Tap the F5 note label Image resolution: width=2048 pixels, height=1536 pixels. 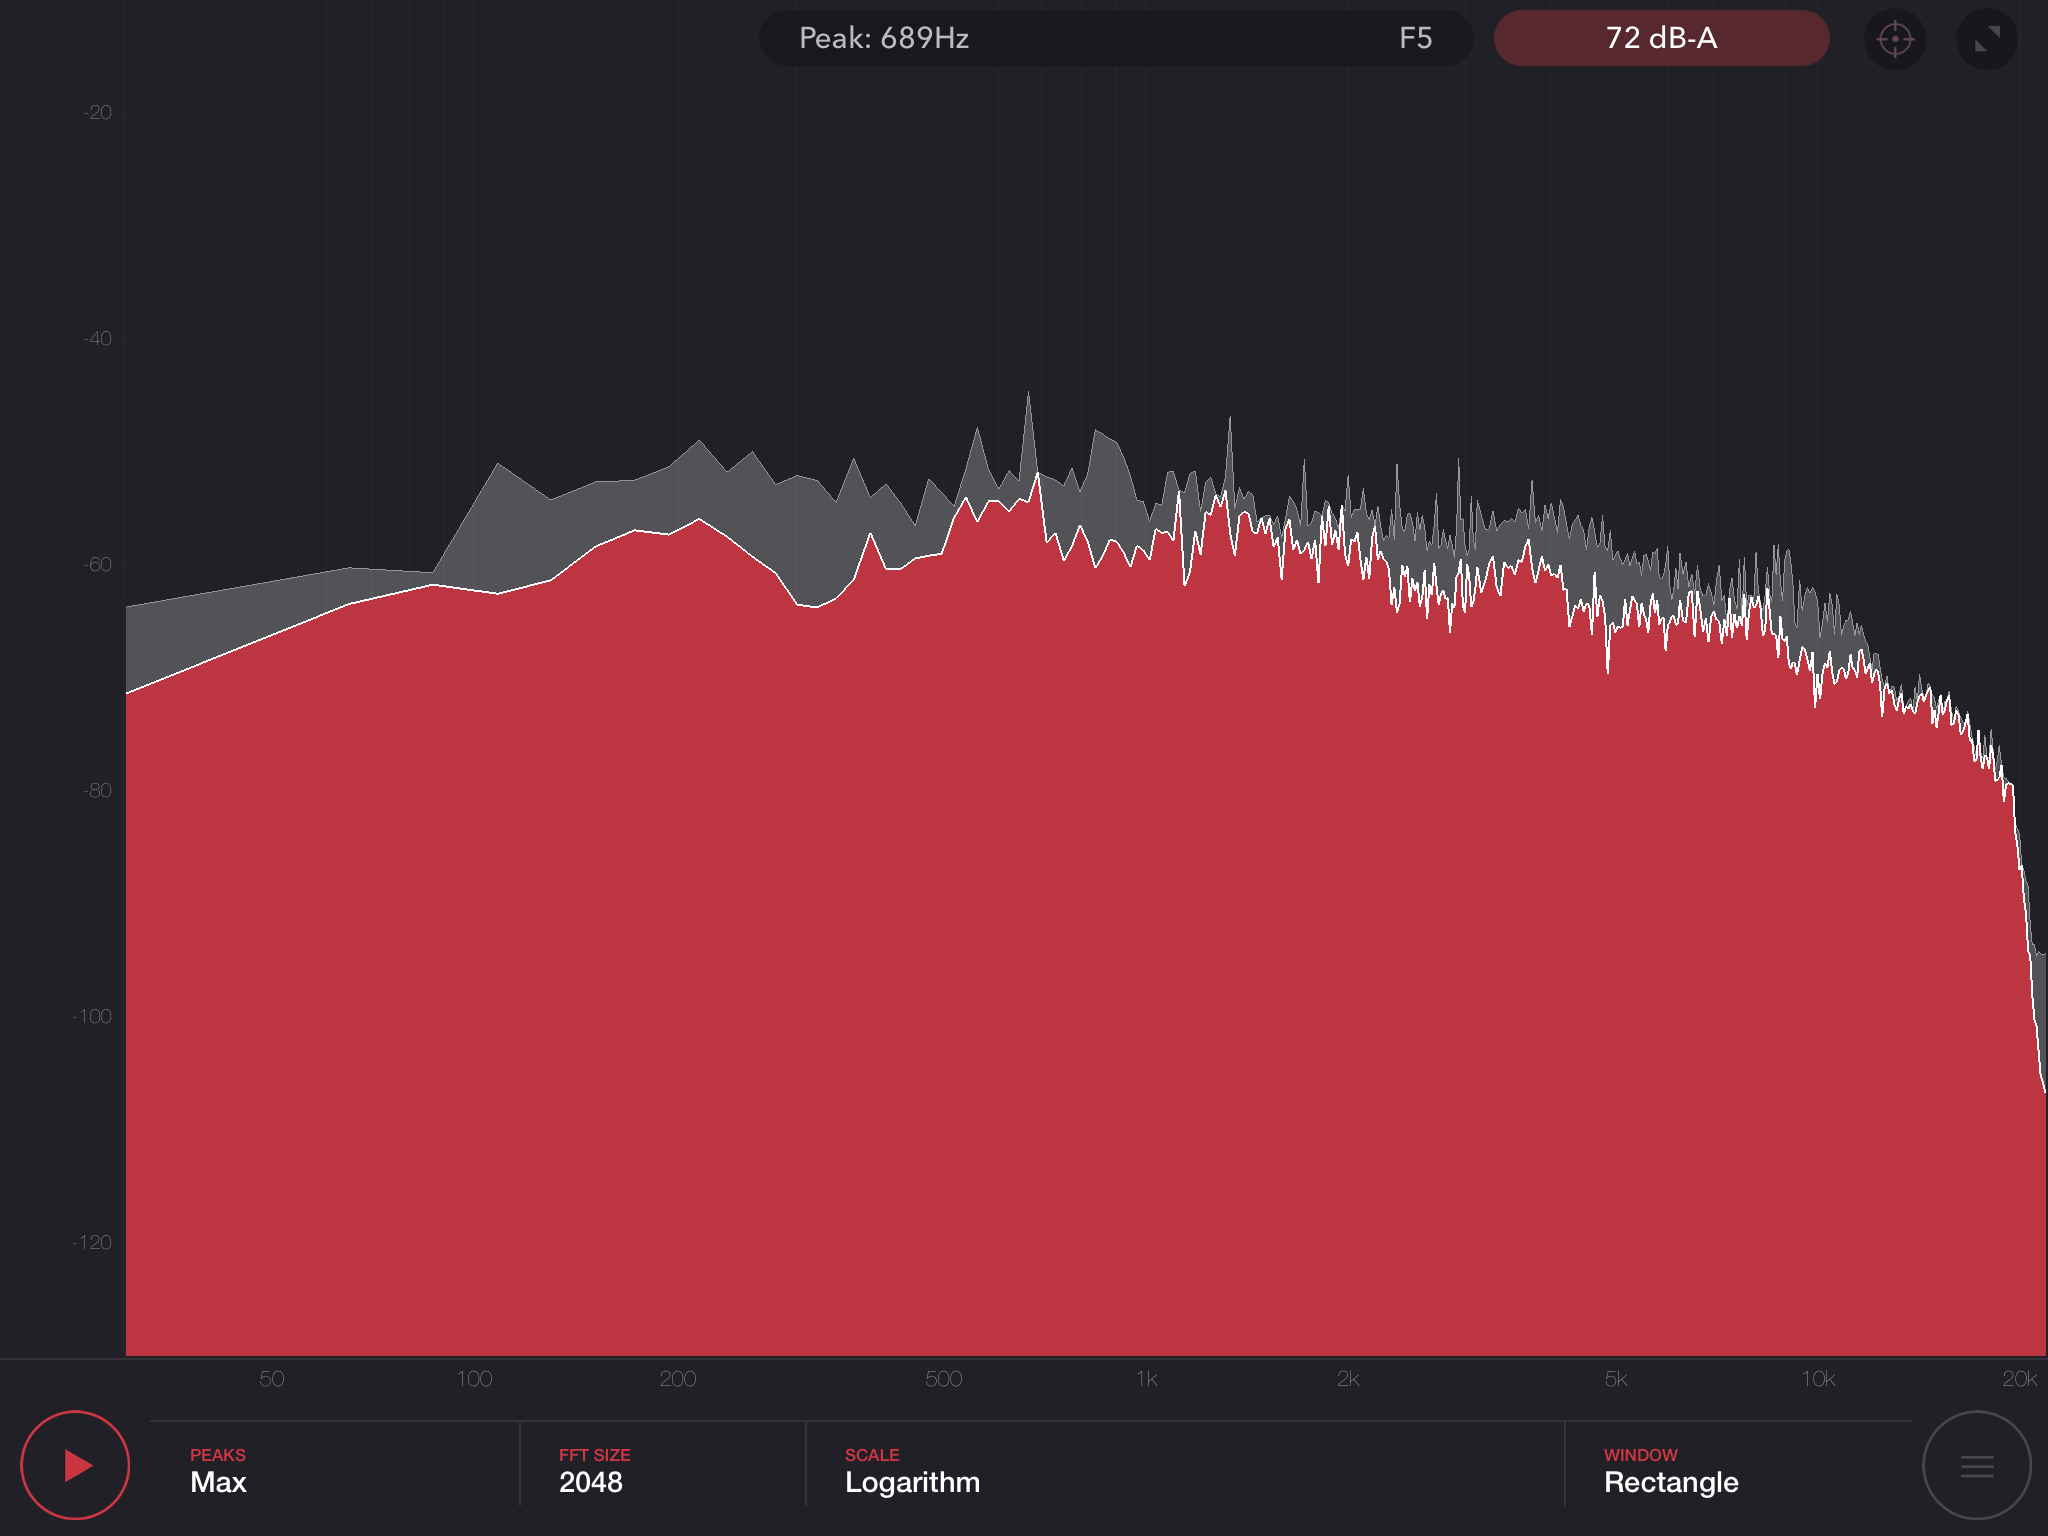pyautogui.click(x=1415, y=39)
